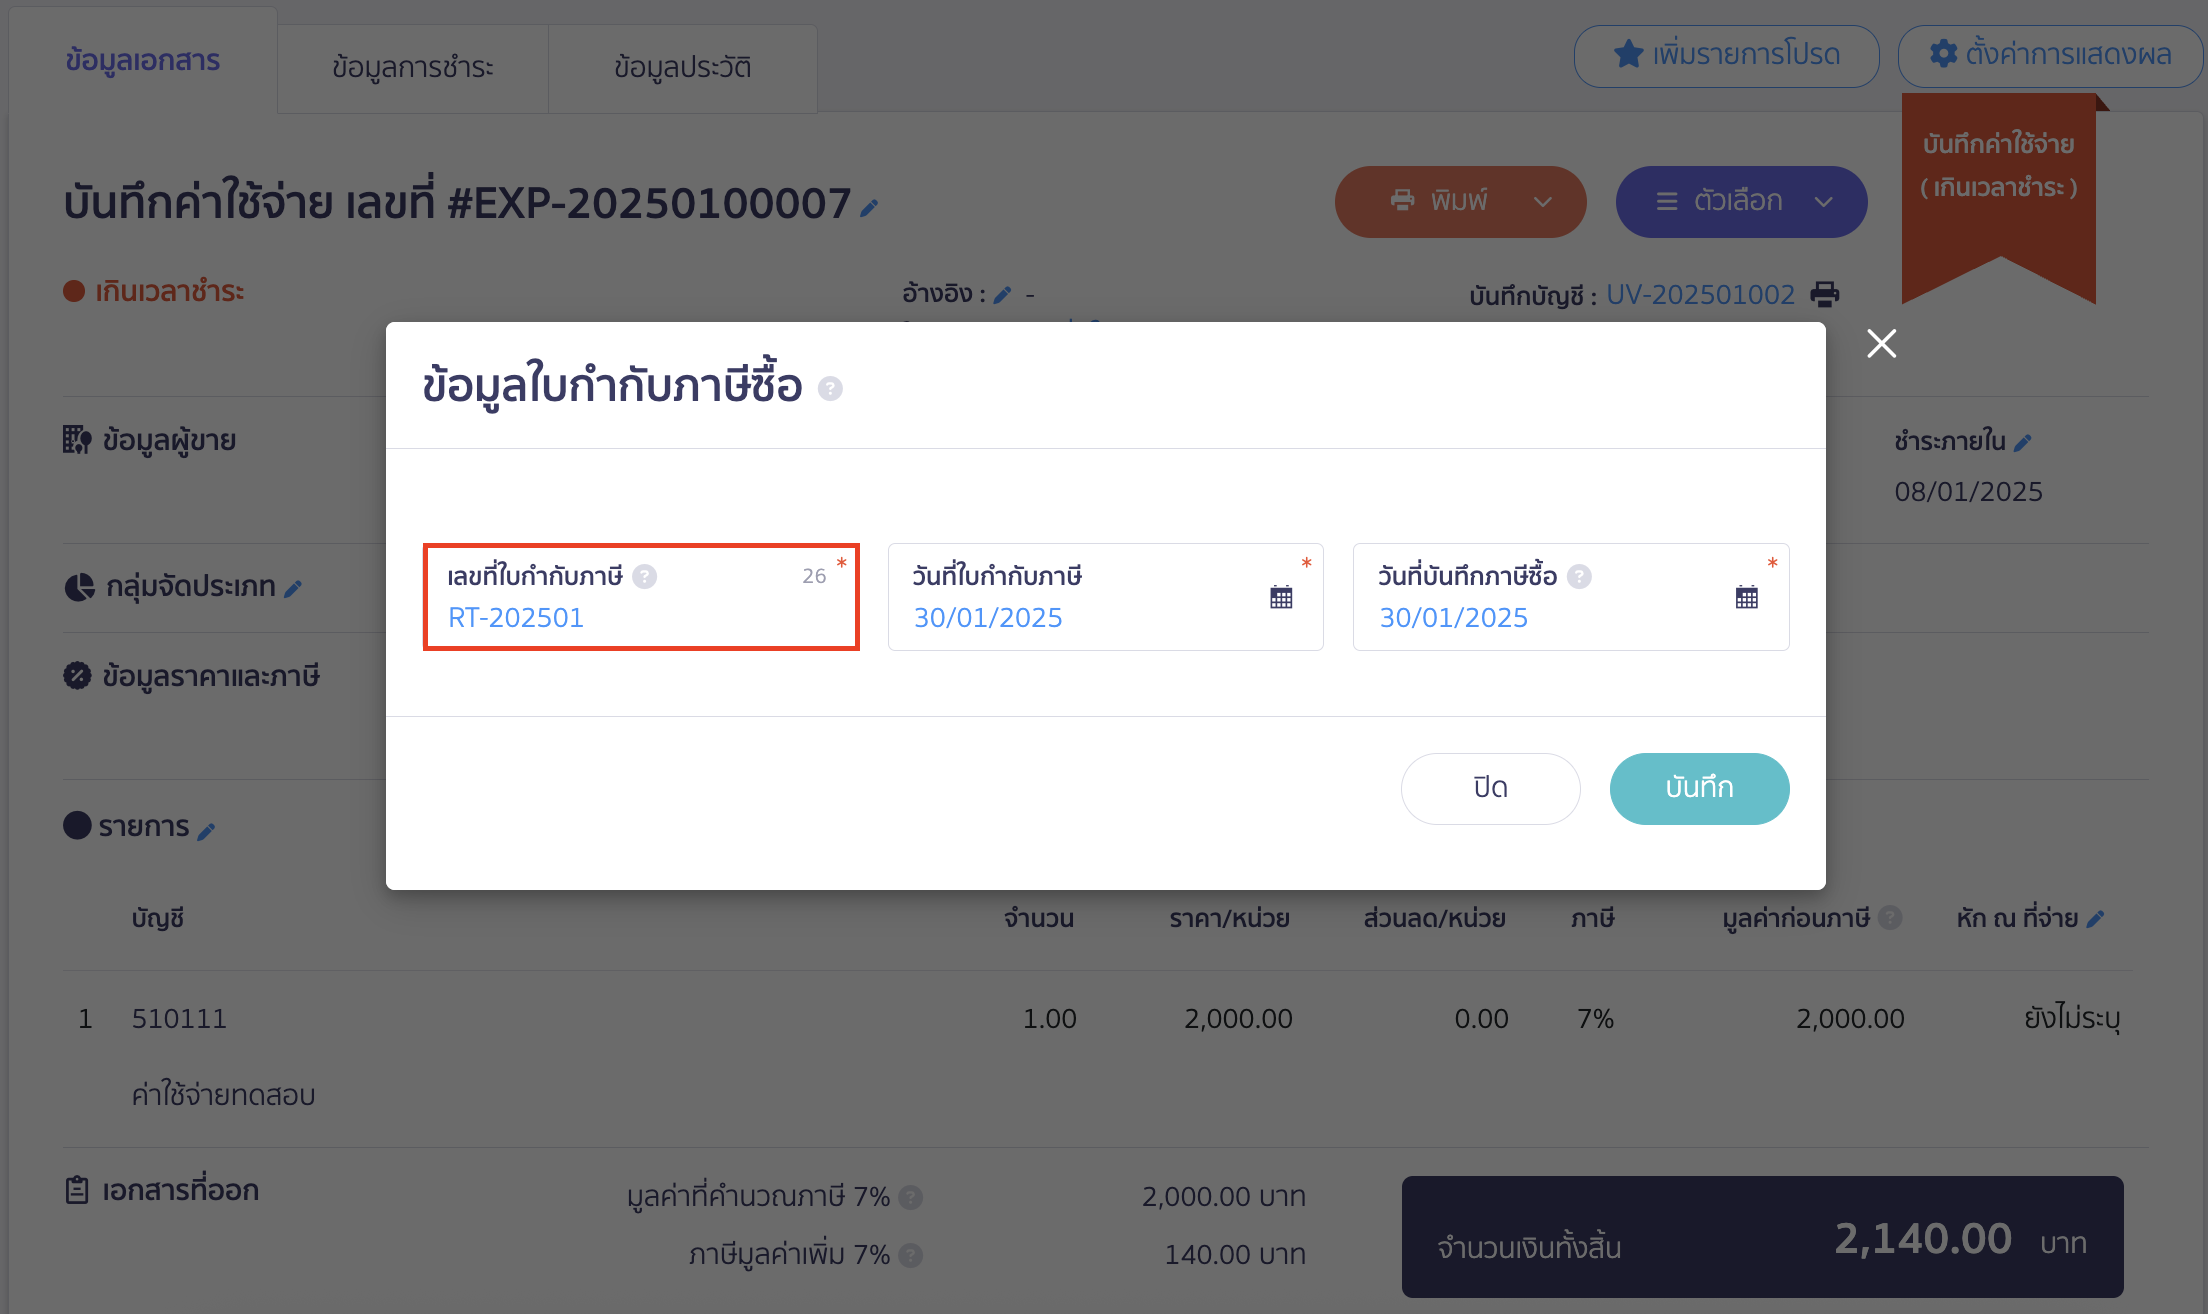Open calendar picker for วันที่ใบกำกับภาษี field

point(1281,596)
